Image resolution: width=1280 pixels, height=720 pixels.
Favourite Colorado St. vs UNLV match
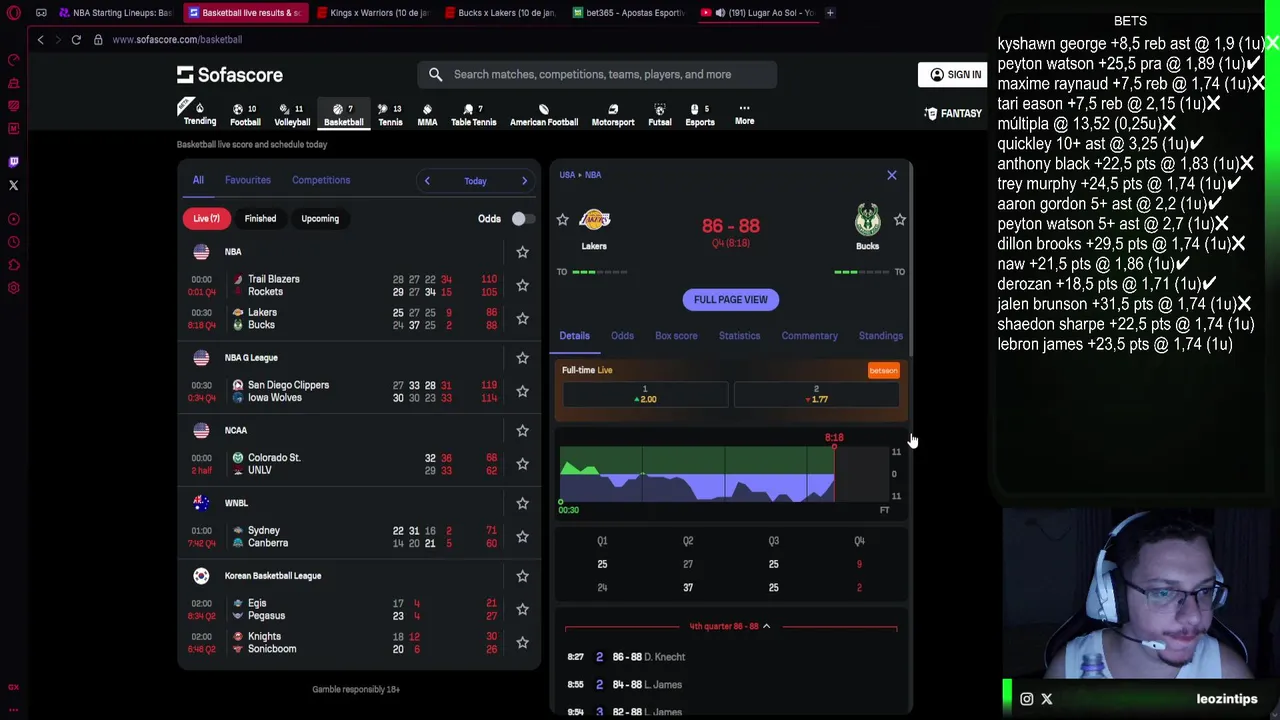point(522,464)
